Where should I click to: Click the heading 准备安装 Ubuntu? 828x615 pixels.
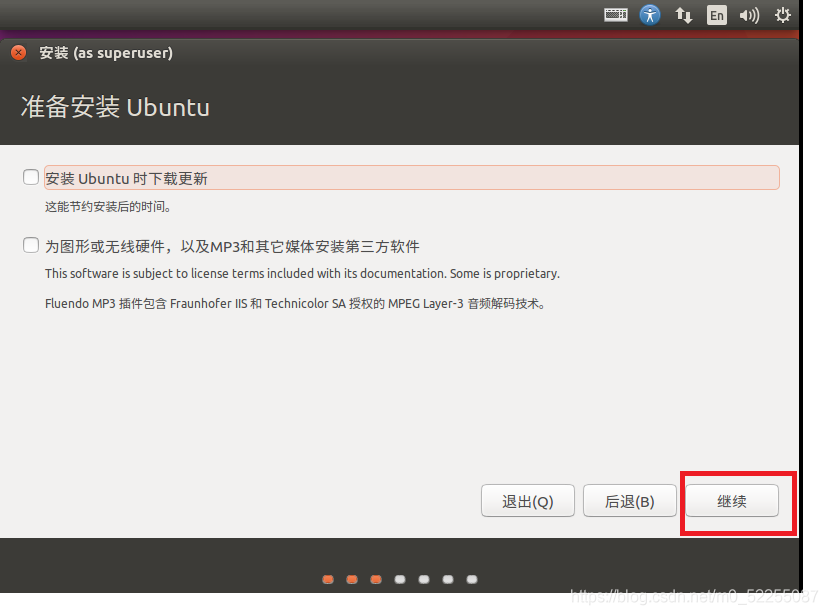(115, 107)
